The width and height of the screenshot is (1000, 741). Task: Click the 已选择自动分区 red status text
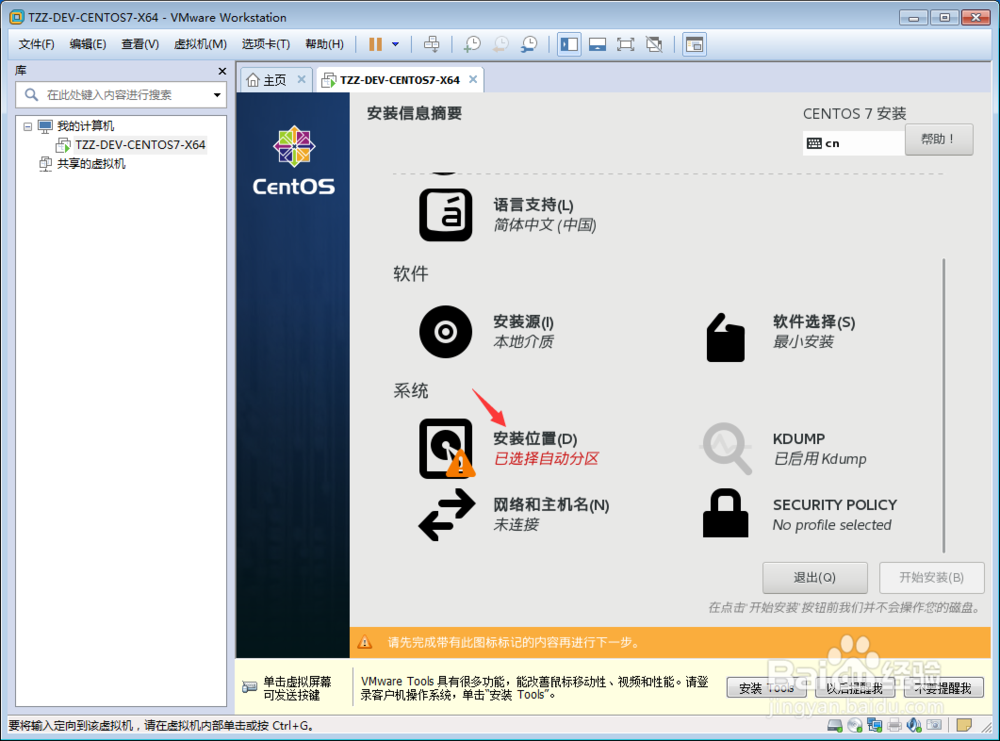pyautogui.click(x=547, y=459)
